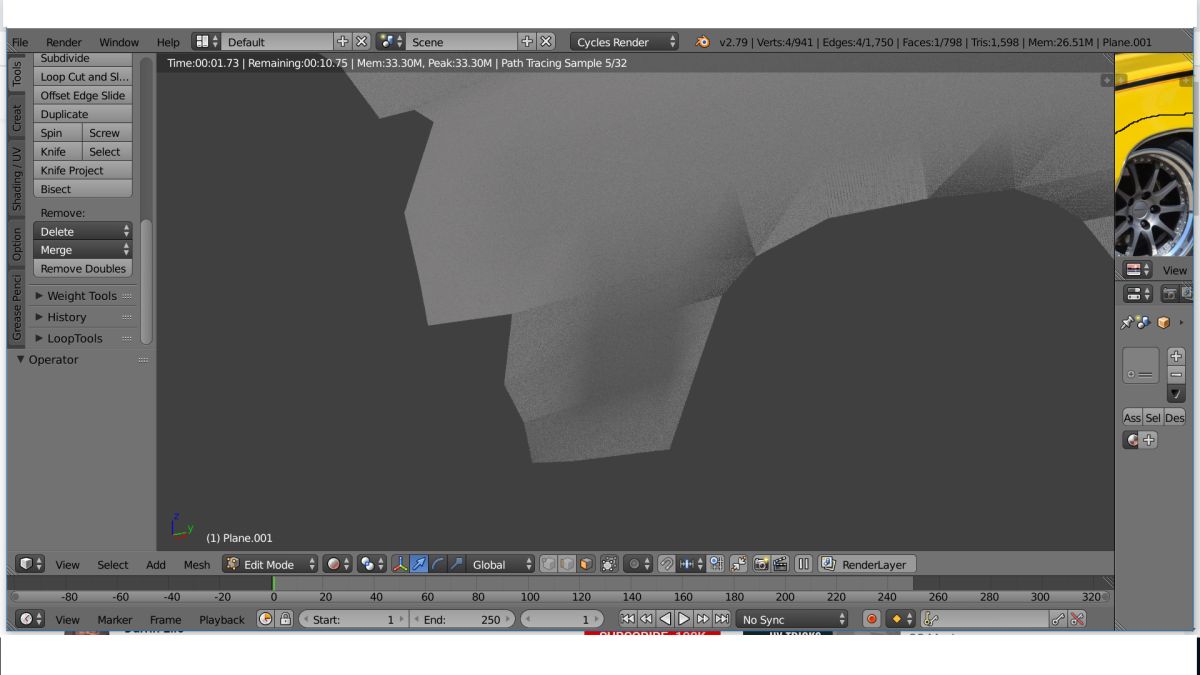
Task: Open the timeline Playback menu
Action: 222,619
